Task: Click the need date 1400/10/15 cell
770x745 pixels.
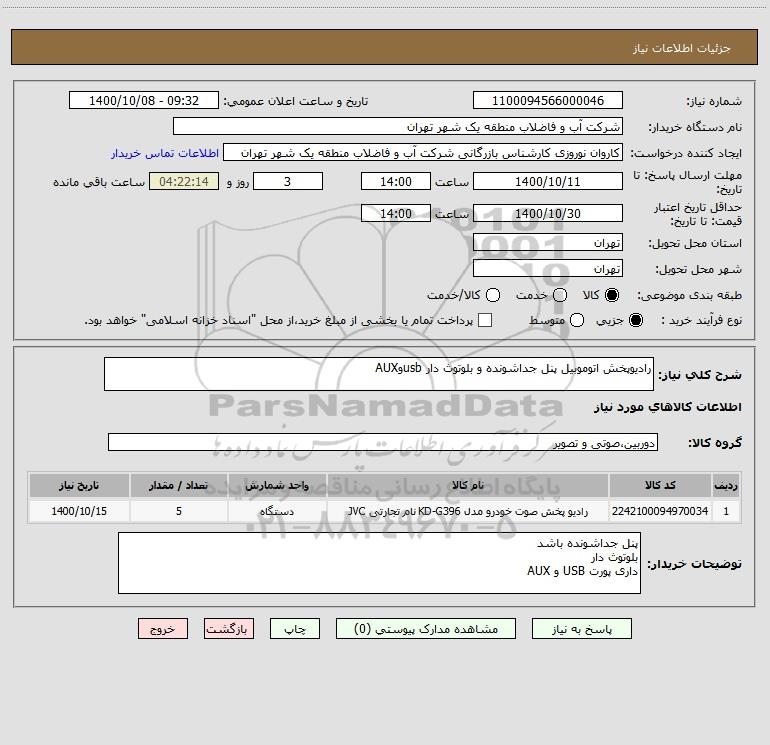Action: point(79,511)
